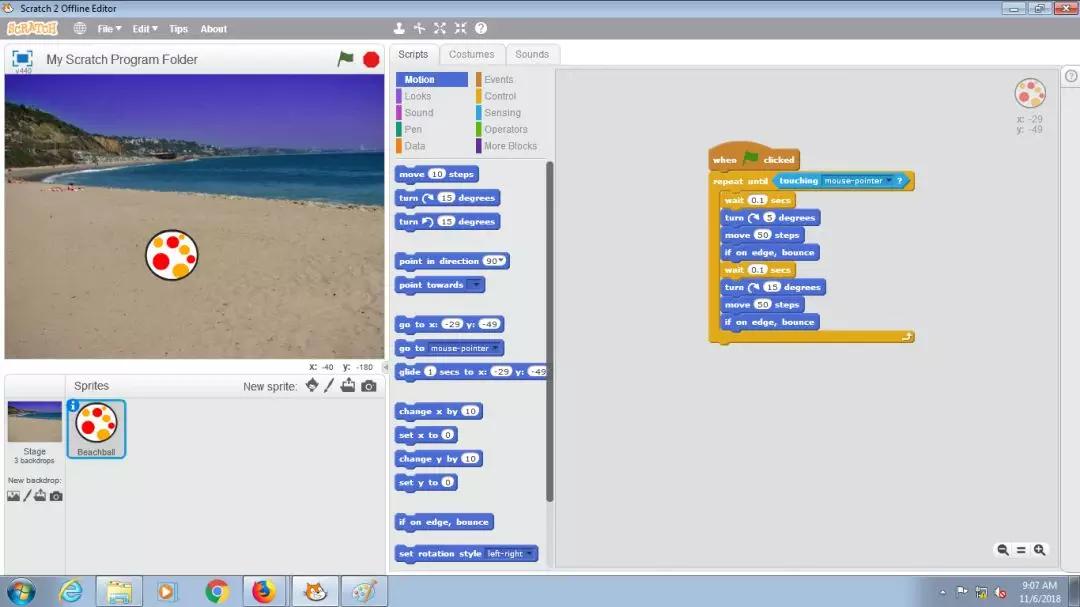
Task: Open the File menu
Action: pyautogui.click(x=109, y=29)
